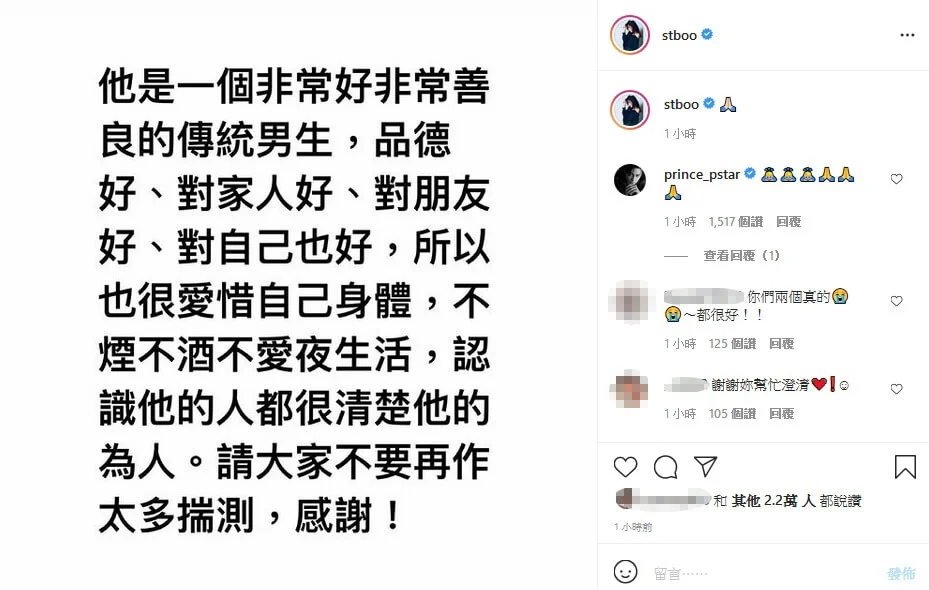
Task: Like the 謝謝妳幫忙澄清 comment
Action: coord(896,389)
